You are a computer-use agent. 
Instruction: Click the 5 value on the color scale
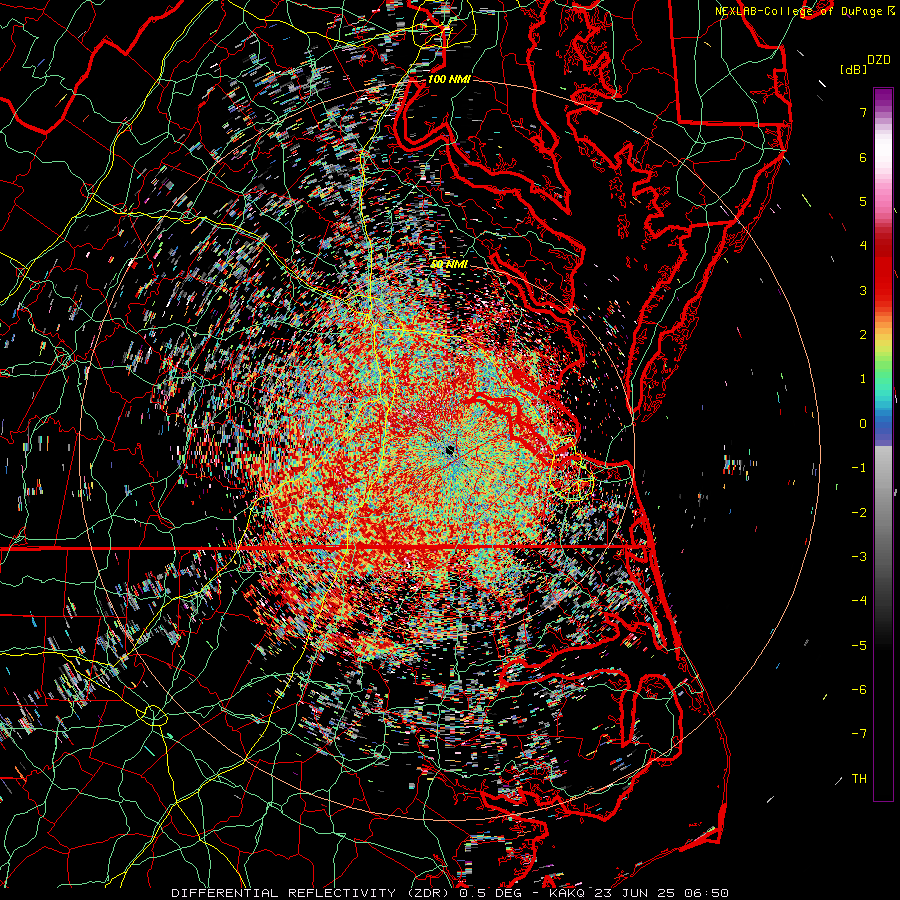tap(863, 201)
